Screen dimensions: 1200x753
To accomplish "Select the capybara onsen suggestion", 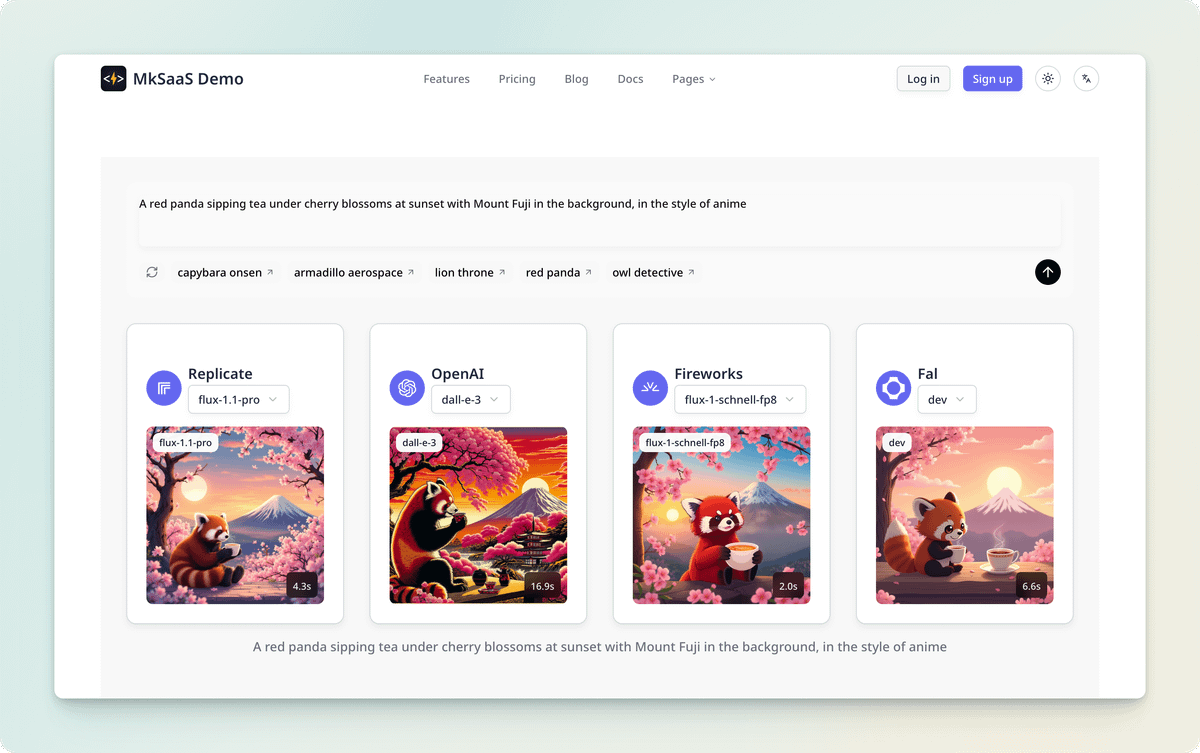I will coord(225,272).
